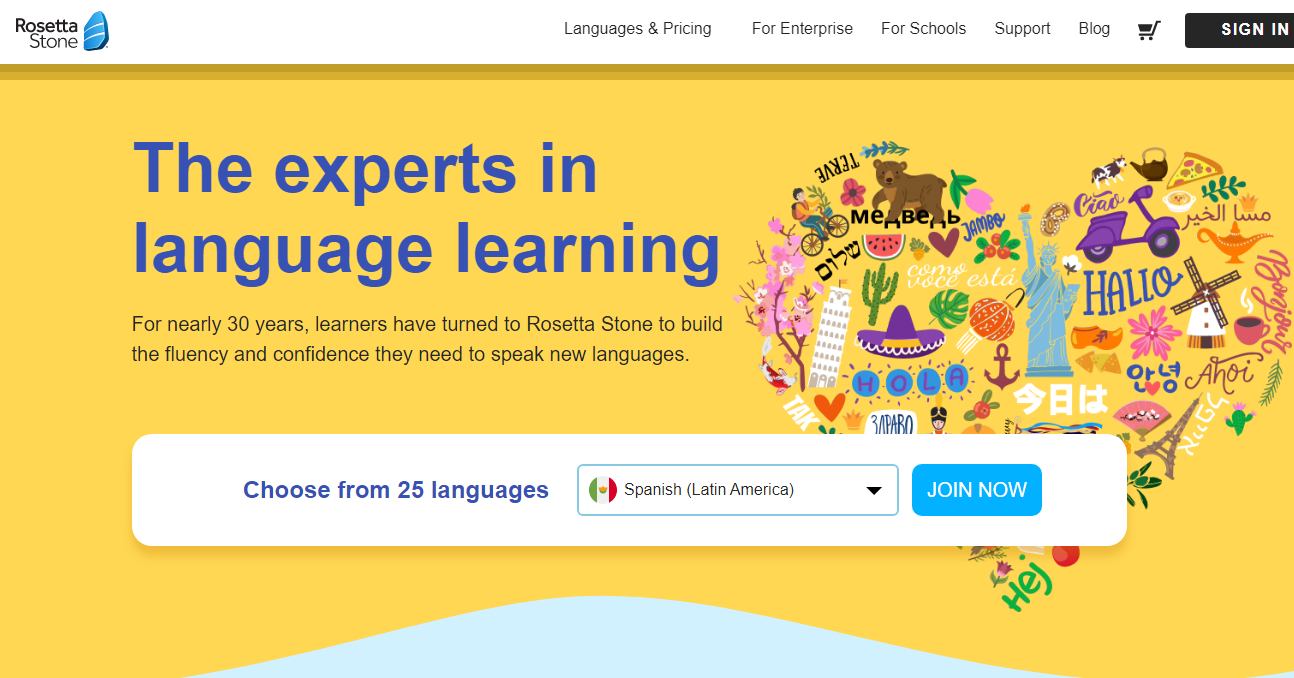Image resolution: width=1294 pixels, height=678 pixels.
Task: Click the Mexico flag icon in language selector
Action: pyautogui.click(x=603, y=490)
